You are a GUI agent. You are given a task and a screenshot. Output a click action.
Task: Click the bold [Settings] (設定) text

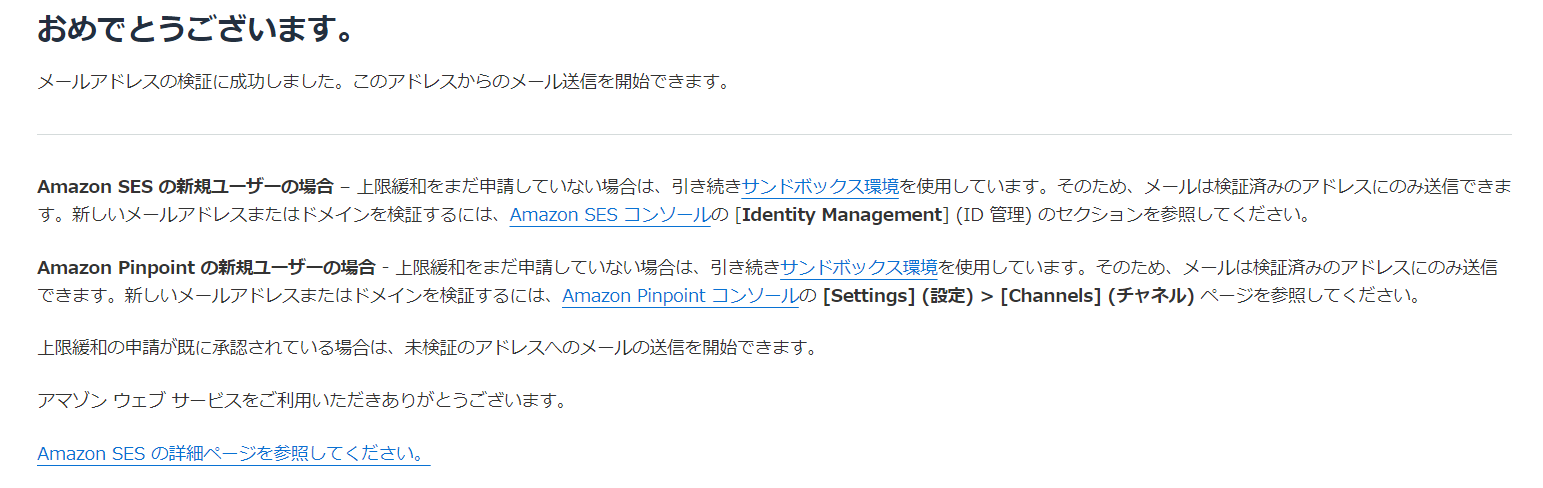click(892, 296)
